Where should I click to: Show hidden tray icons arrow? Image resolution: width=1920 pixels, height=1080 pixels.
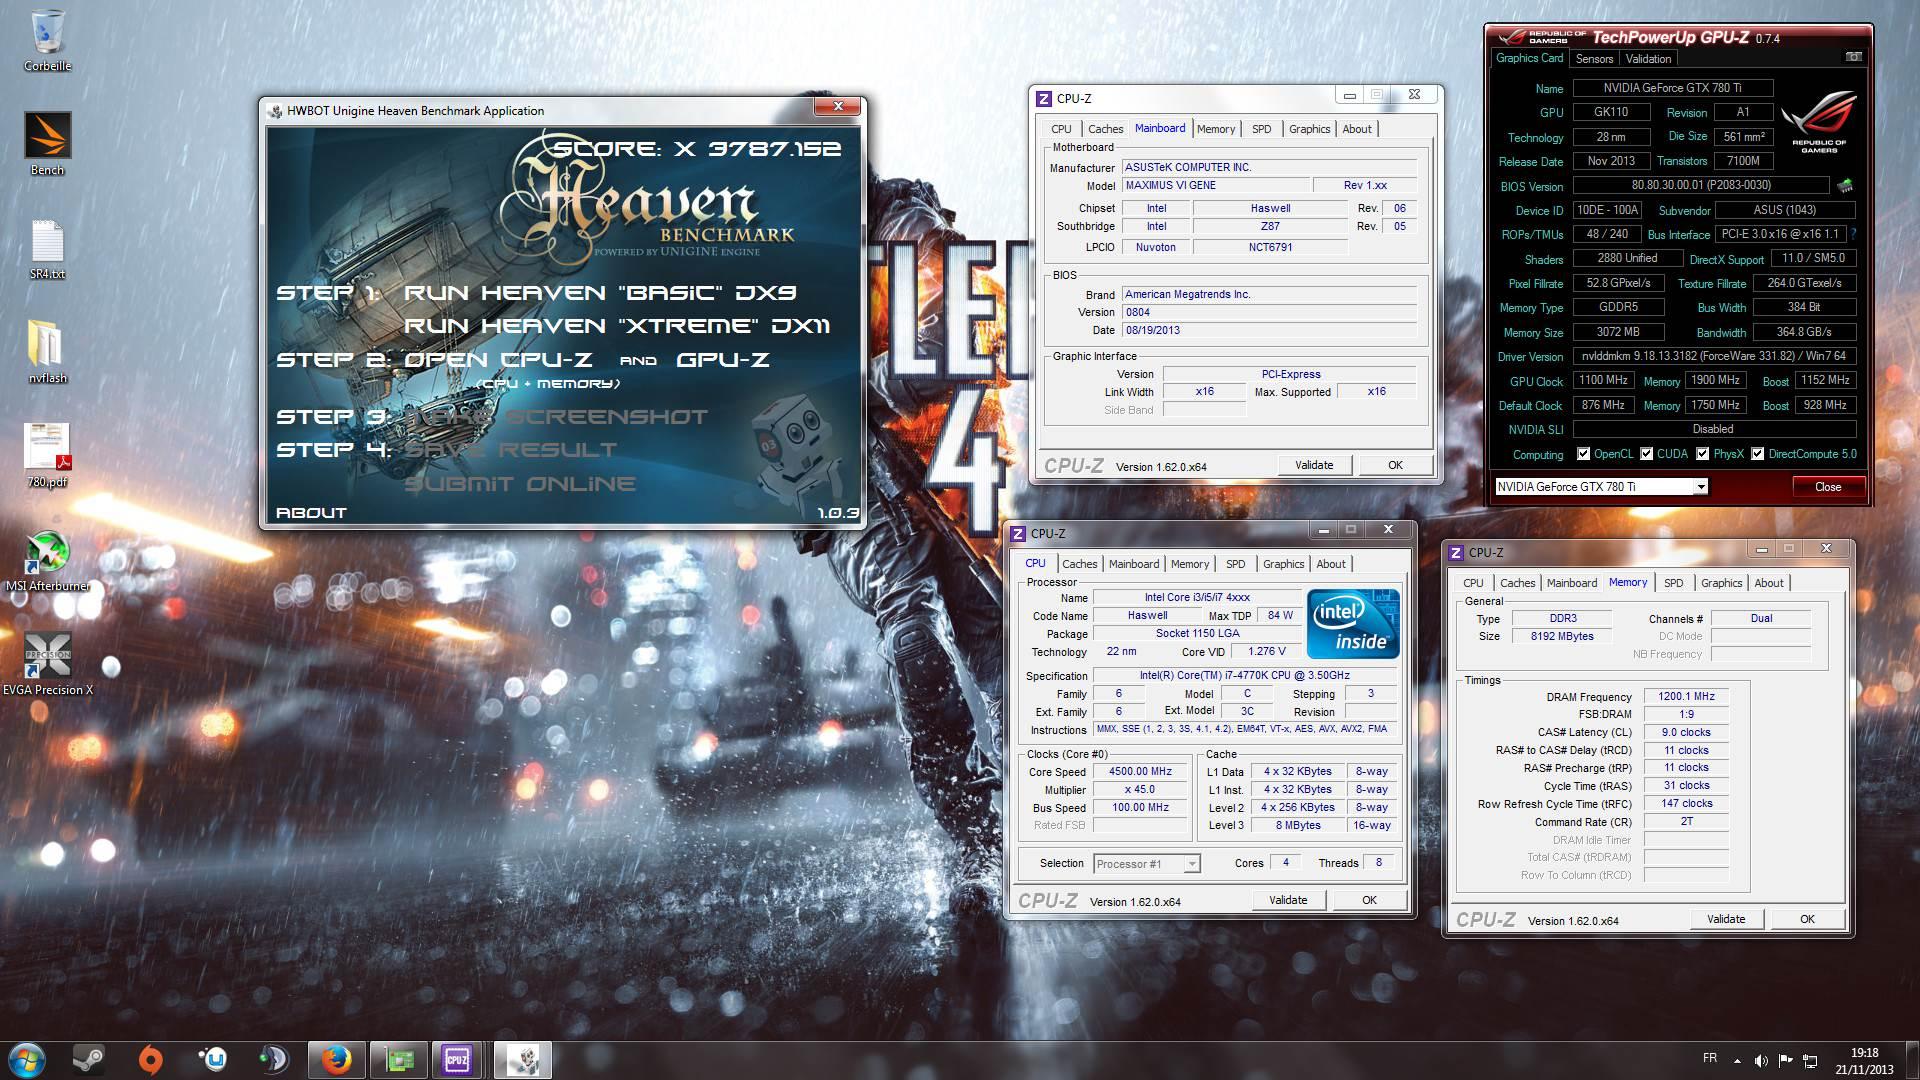[1737, 1060]
